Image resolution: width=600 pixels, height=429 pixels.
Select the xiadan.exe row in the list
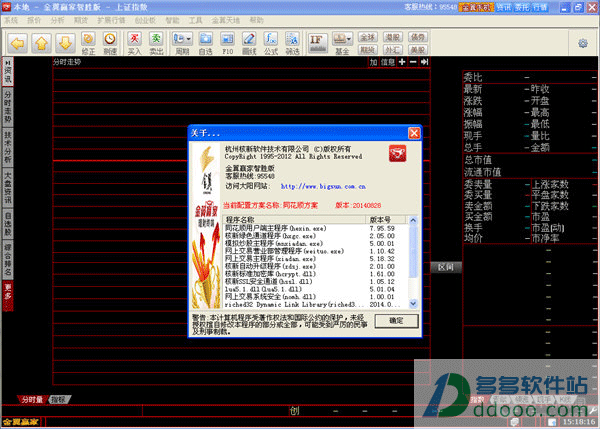point(316,259)
